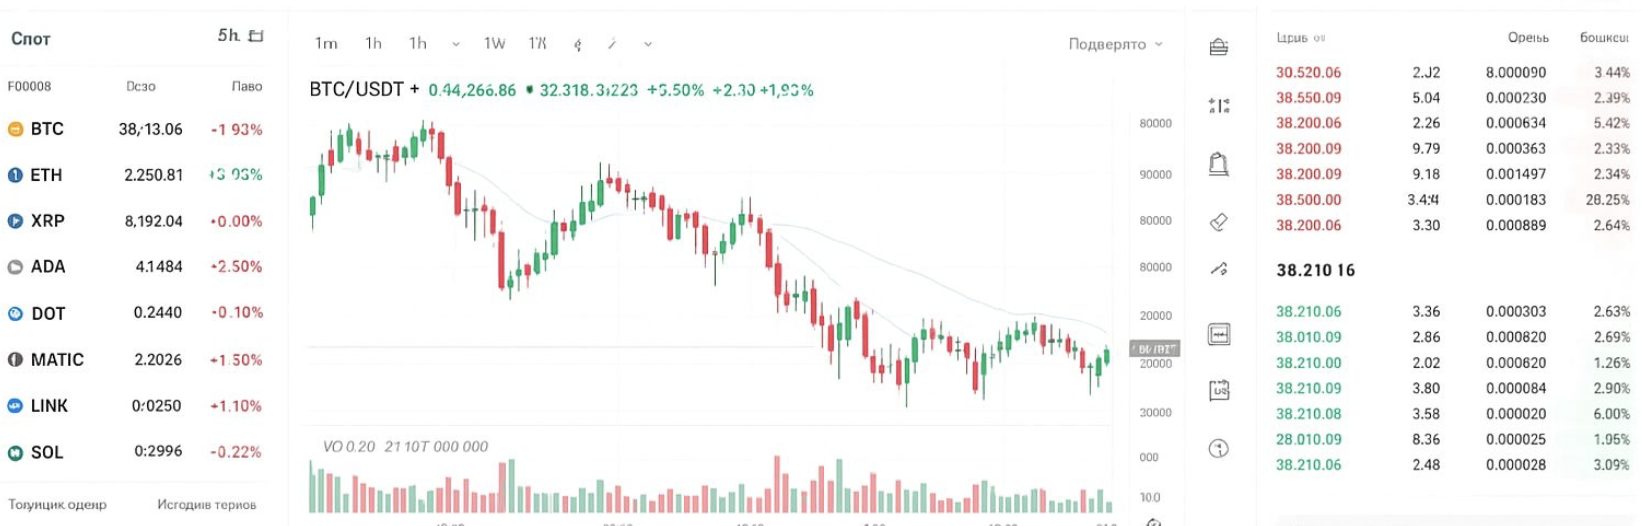
Task: Open the Подверято dropdown menu
Action: coord(1115,44)
